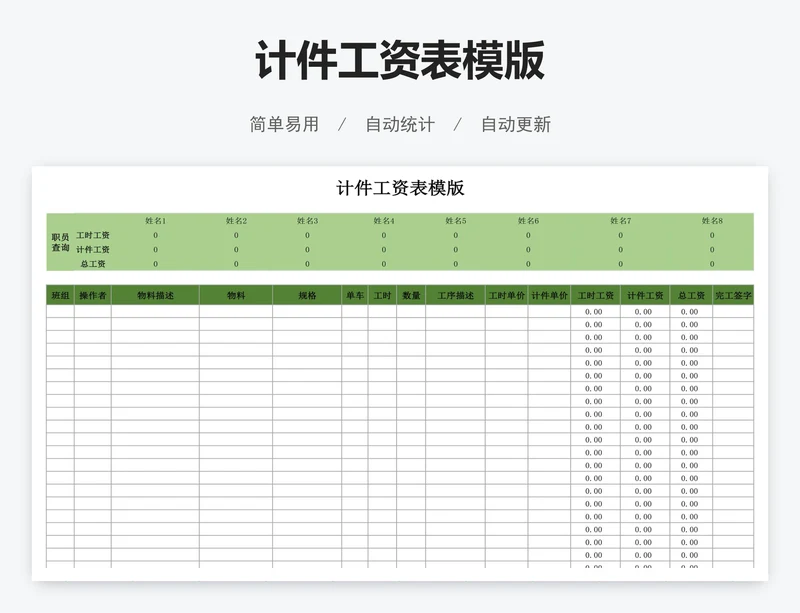Select the 职员查询 label cell

tap(60, 242)
